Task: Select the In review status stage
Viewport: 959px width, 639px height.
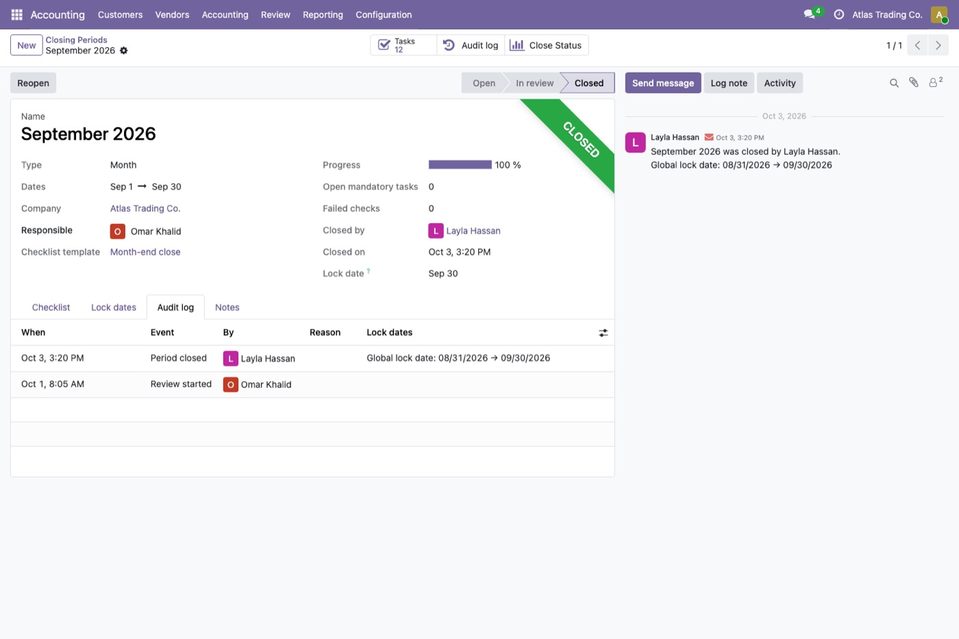Action: (x=534, y=83)
